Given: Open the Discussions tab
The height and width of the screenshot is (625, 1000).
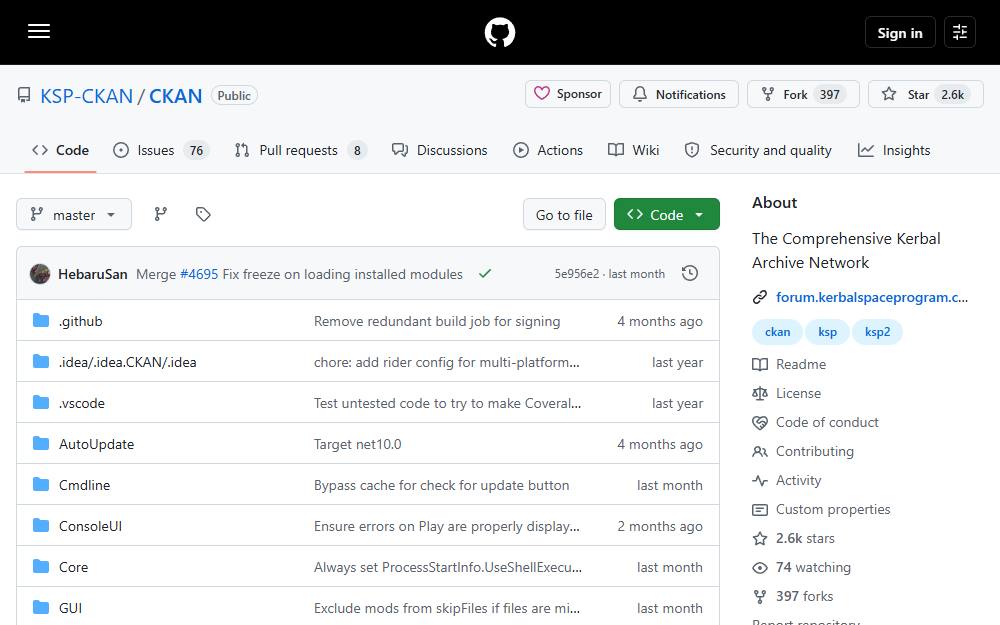Looking at the screenshot, I should [x=439, y=150].
